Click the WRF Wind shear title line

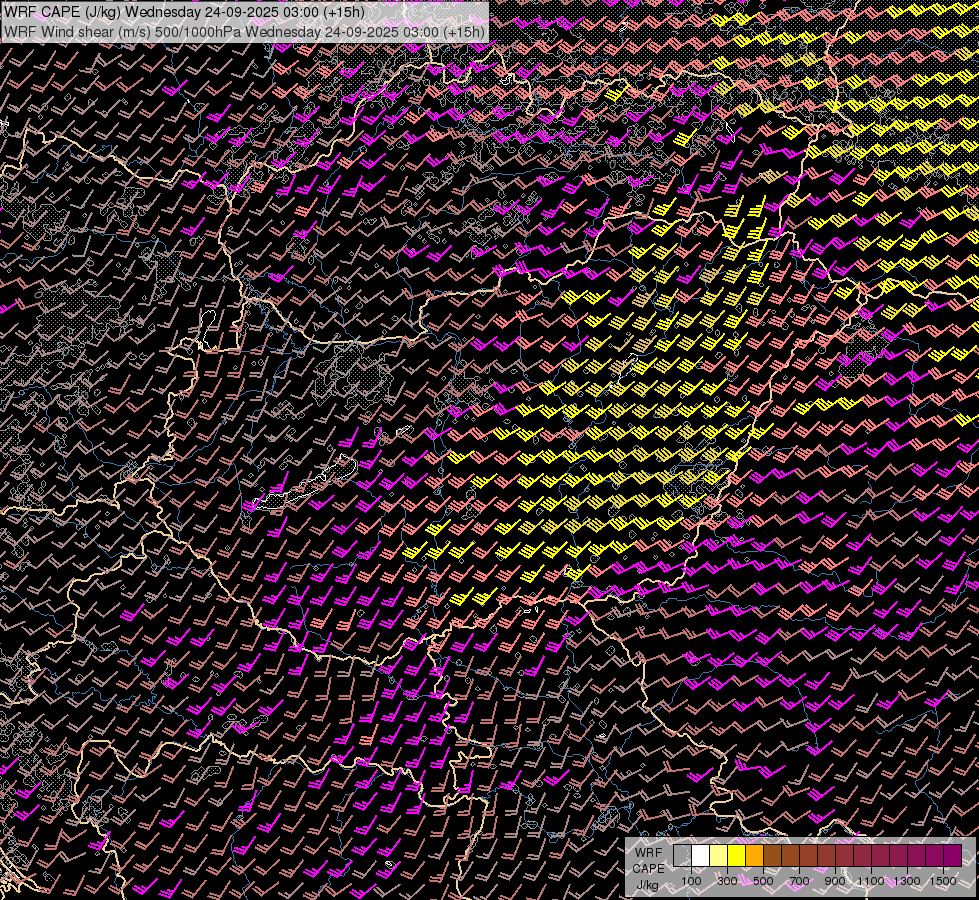tap(244, 31)
